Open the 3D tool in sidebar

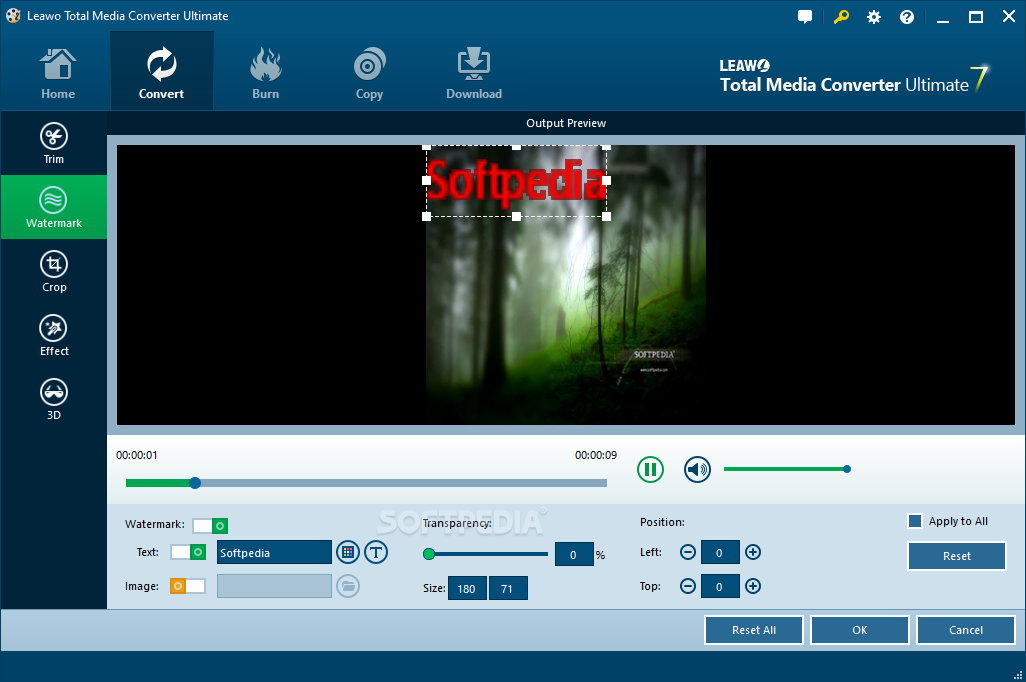point(54,399)
